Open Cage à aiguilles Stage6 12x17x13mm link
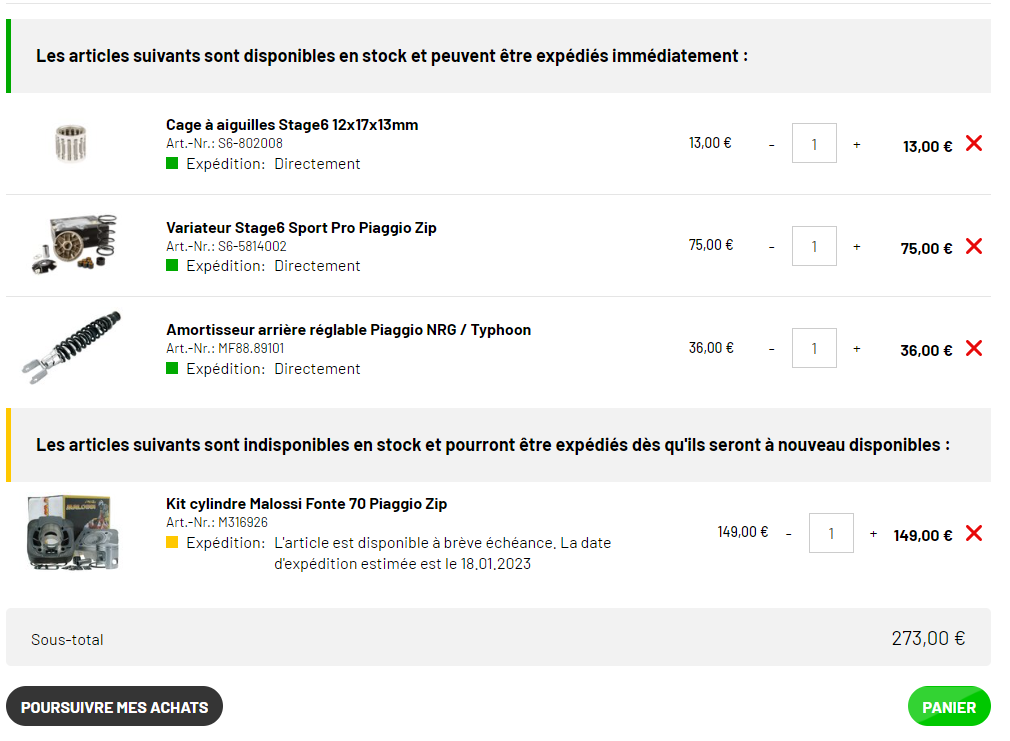Image resolution: width=1010 pixels, height=741 pixels. click(x=292, y=125)
